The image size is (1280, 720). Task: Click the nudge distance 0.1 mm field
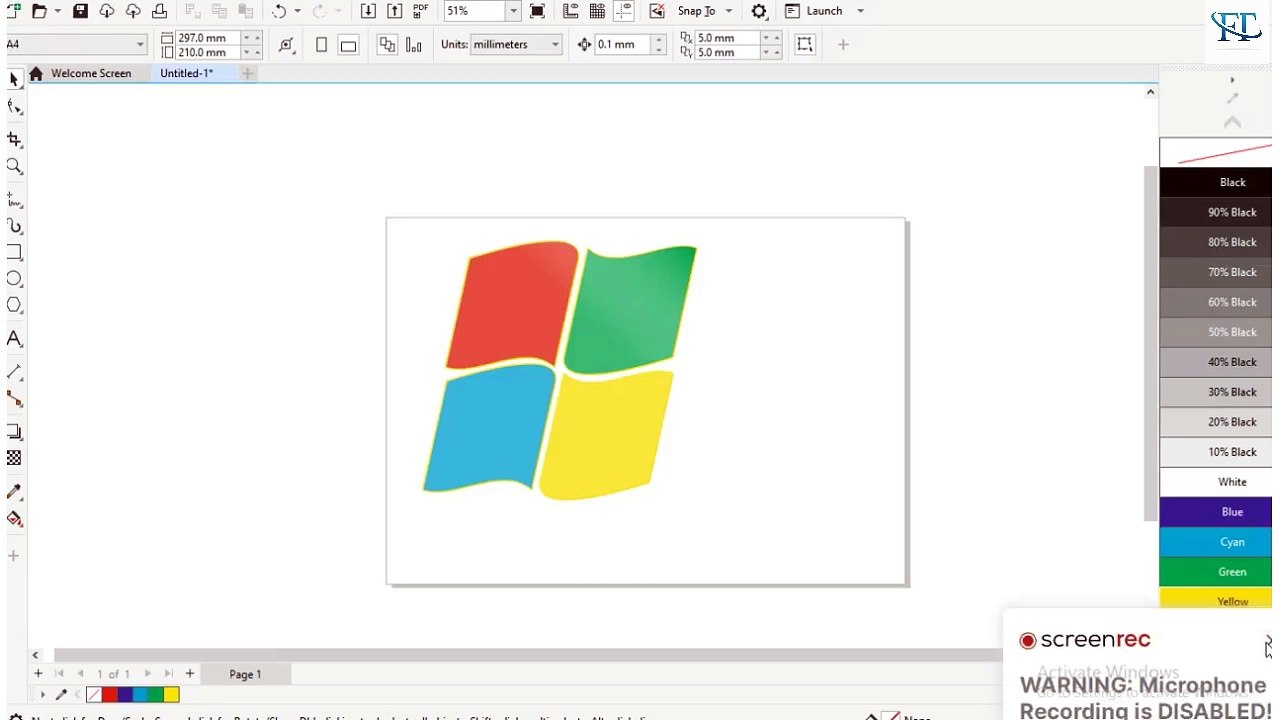tap(621, 45)
